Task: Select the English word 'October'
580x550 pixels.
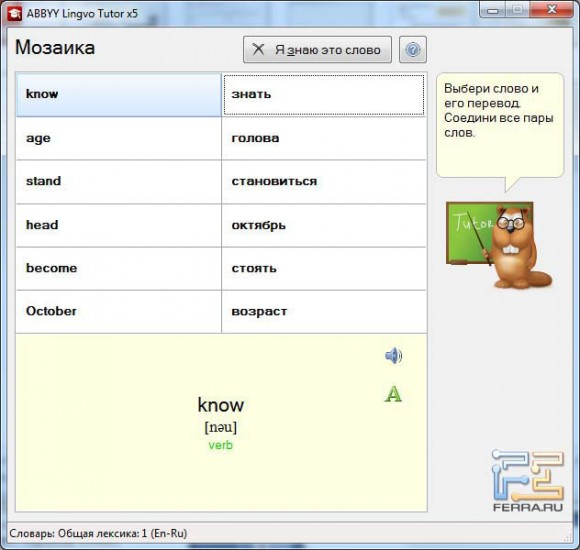Action: [x=119, y=311]
